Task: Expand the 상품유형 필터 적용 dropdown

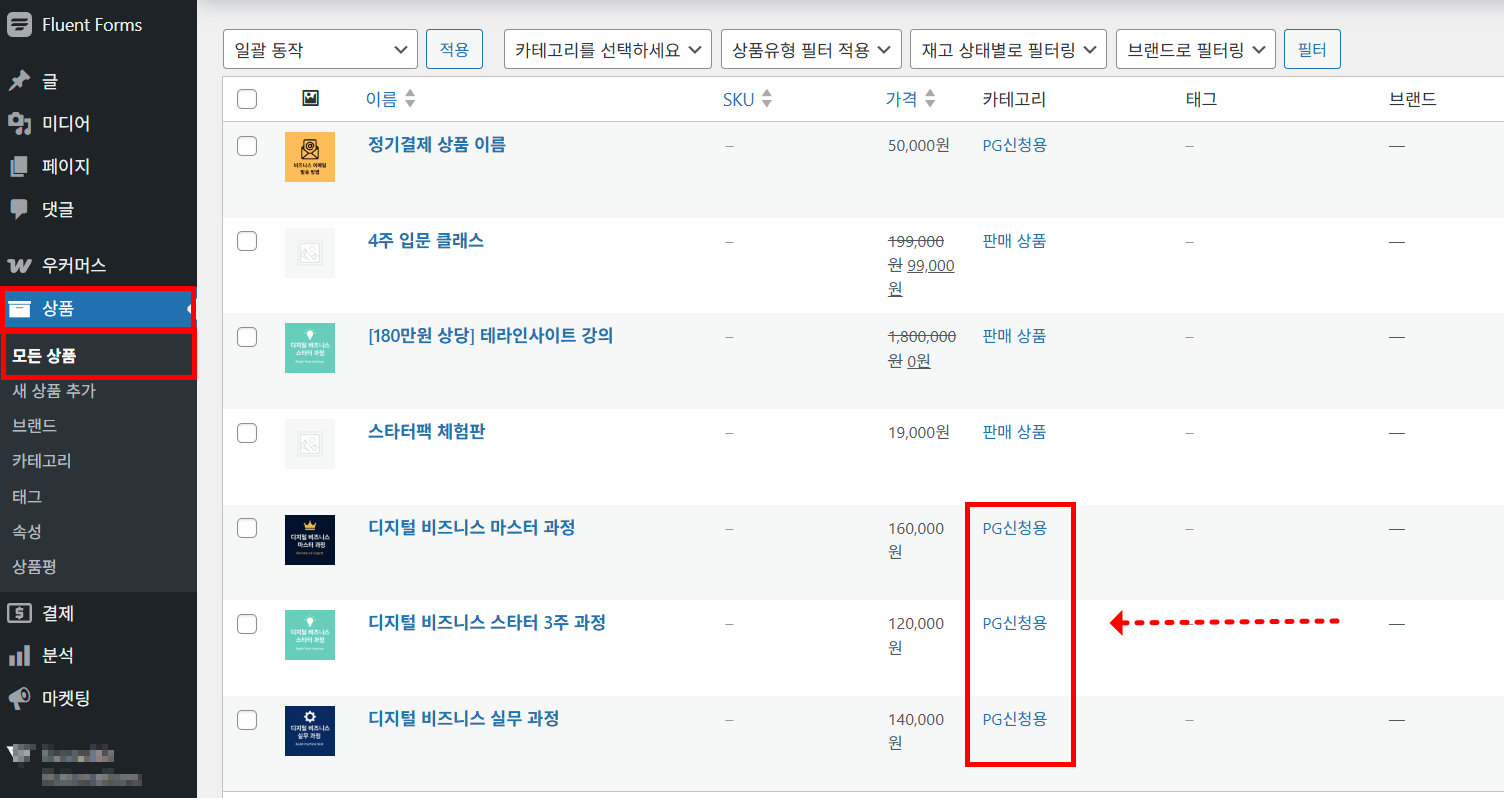Action: (811, 48)
